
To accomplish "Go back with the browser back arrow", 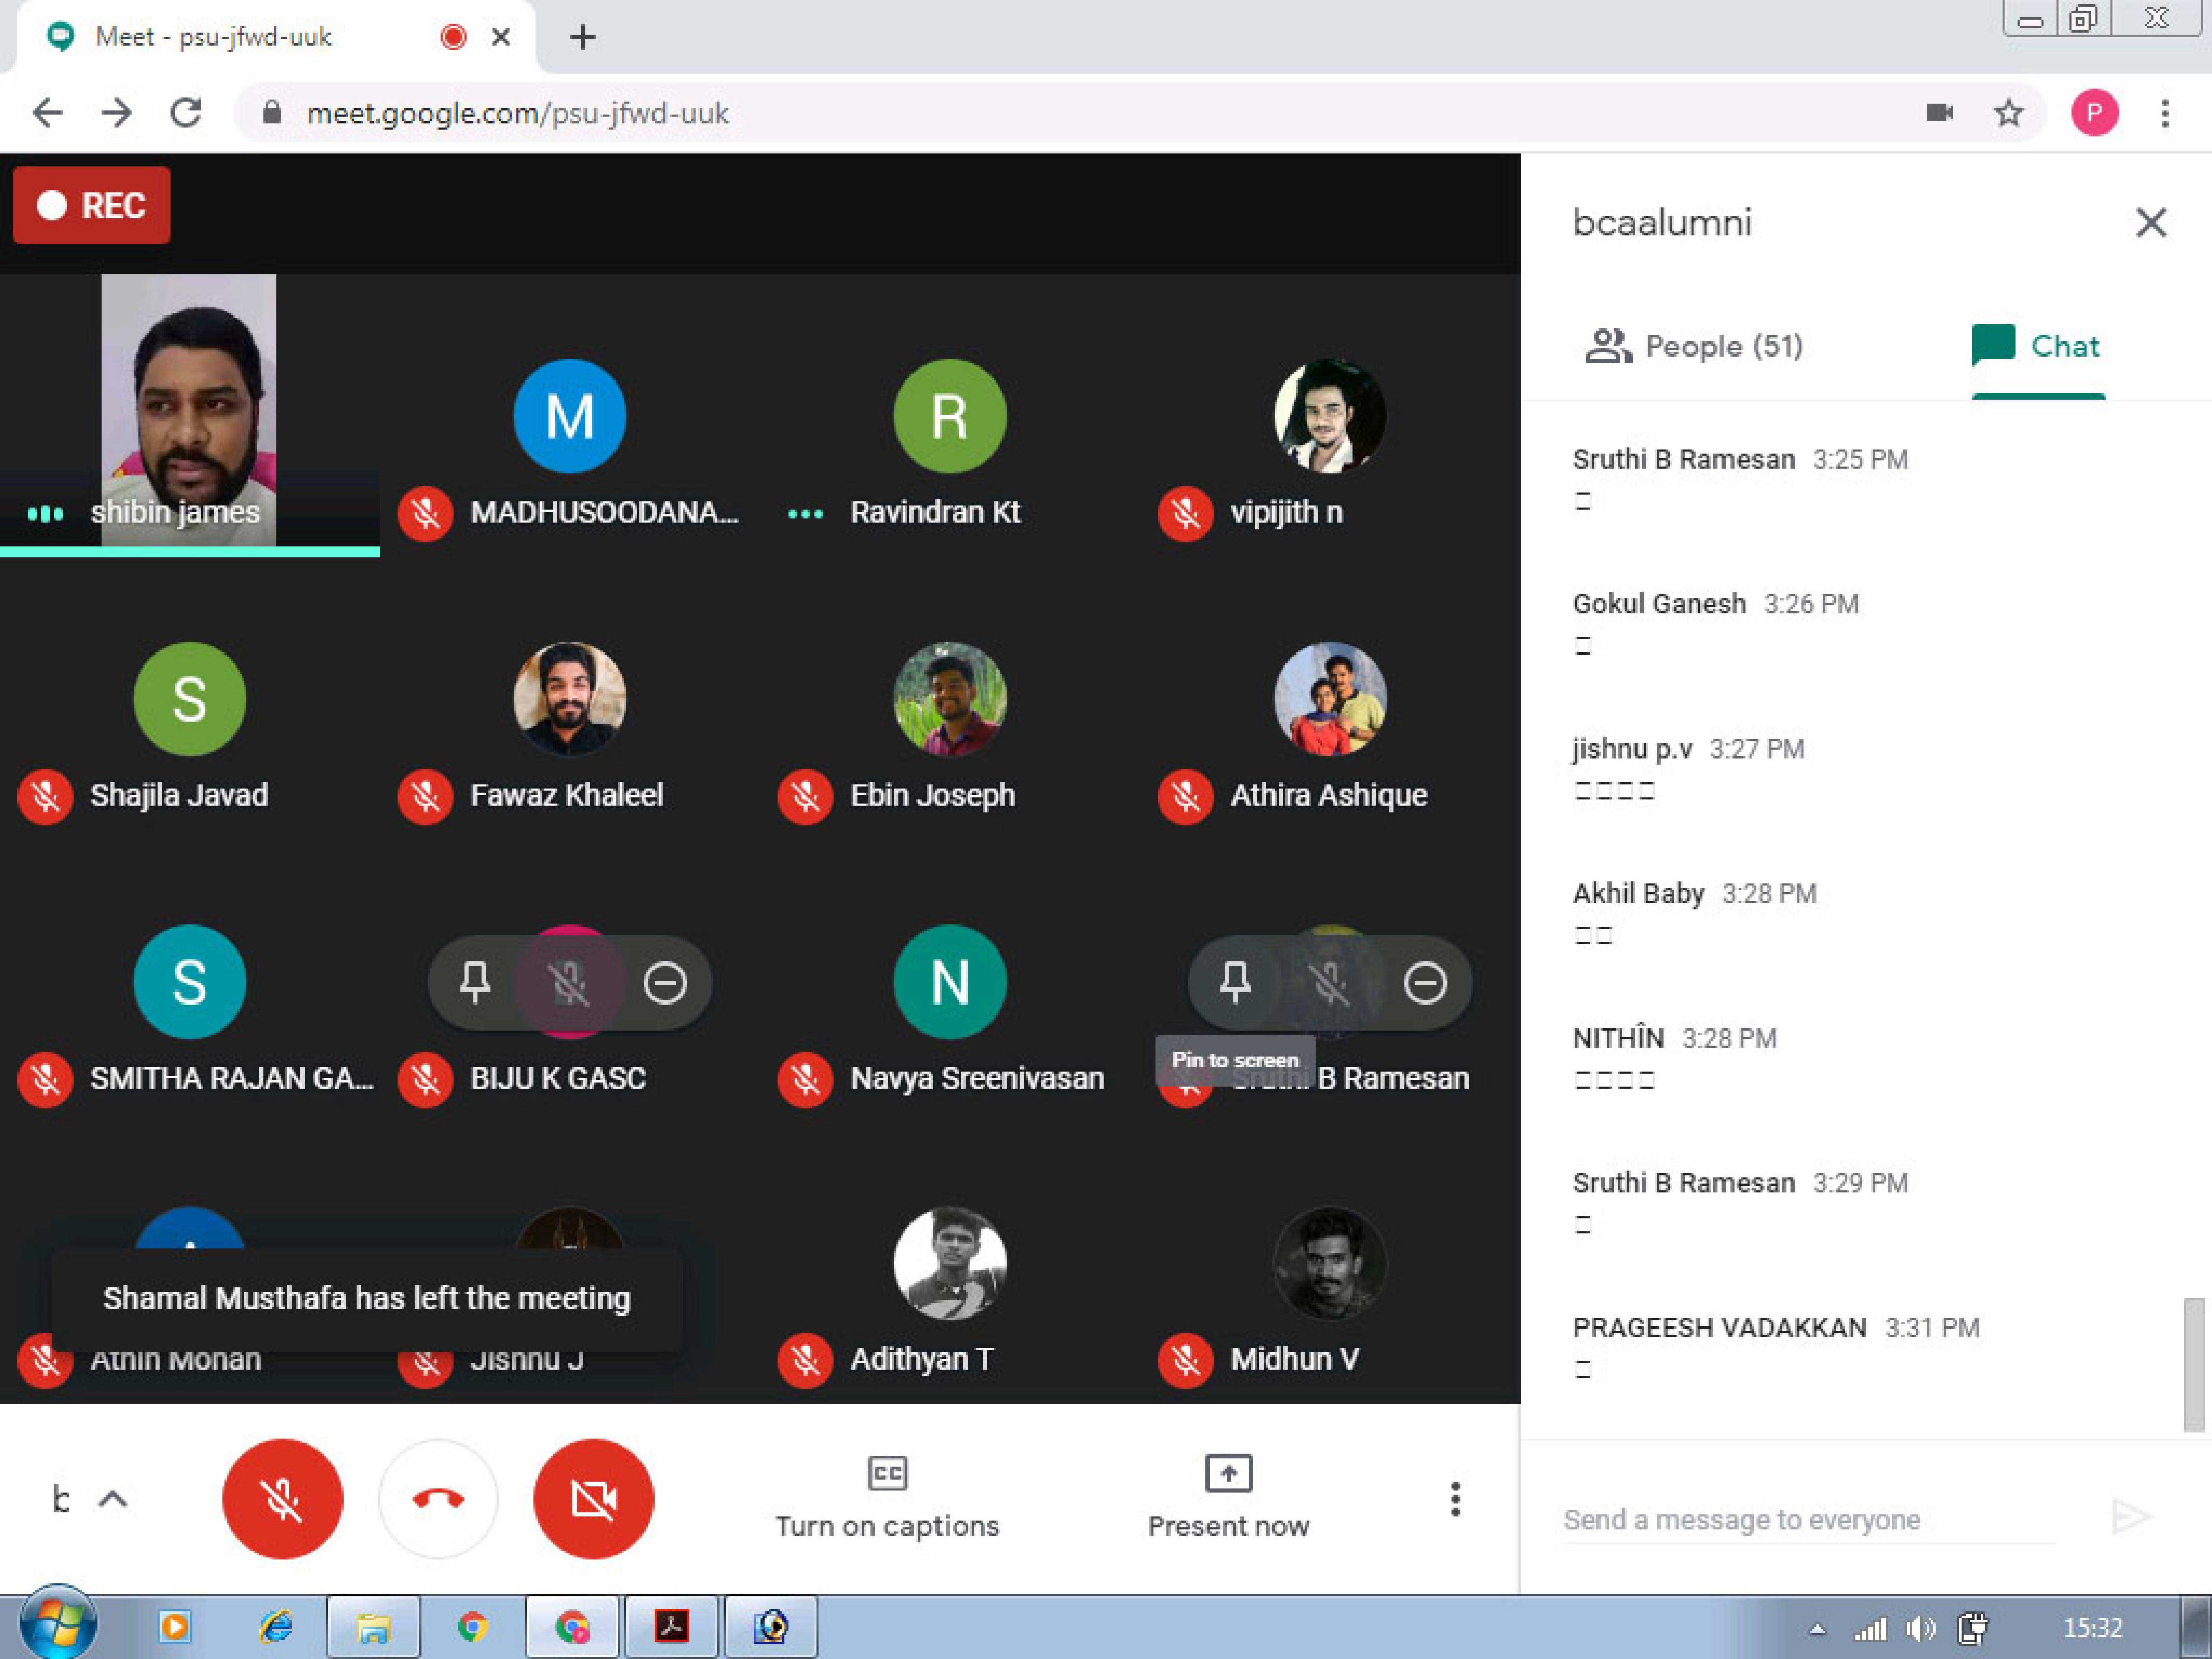I will pyautogui.click(x=47, y=113).
